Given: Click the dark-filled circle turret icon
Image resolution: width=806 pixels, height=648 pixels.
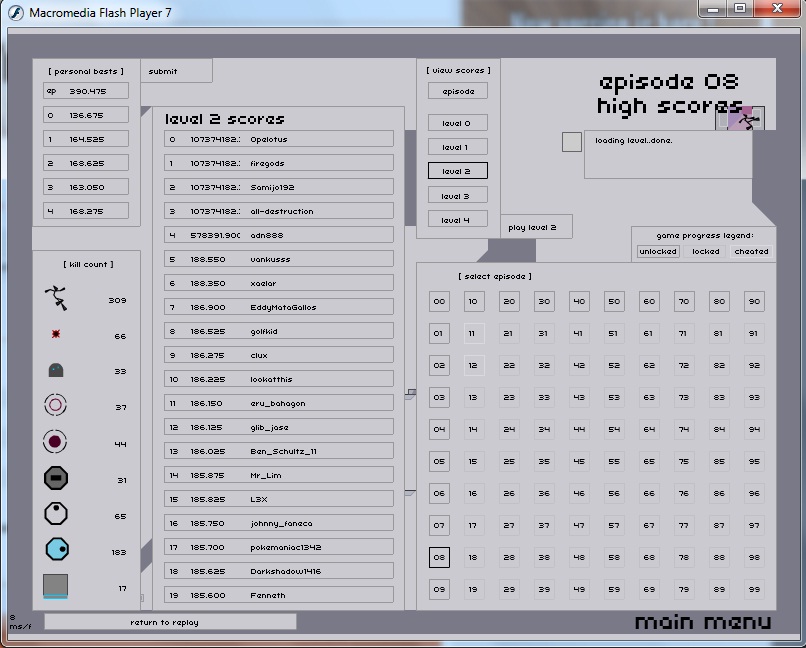Looking at the screenshot, I should coord(56,442).
